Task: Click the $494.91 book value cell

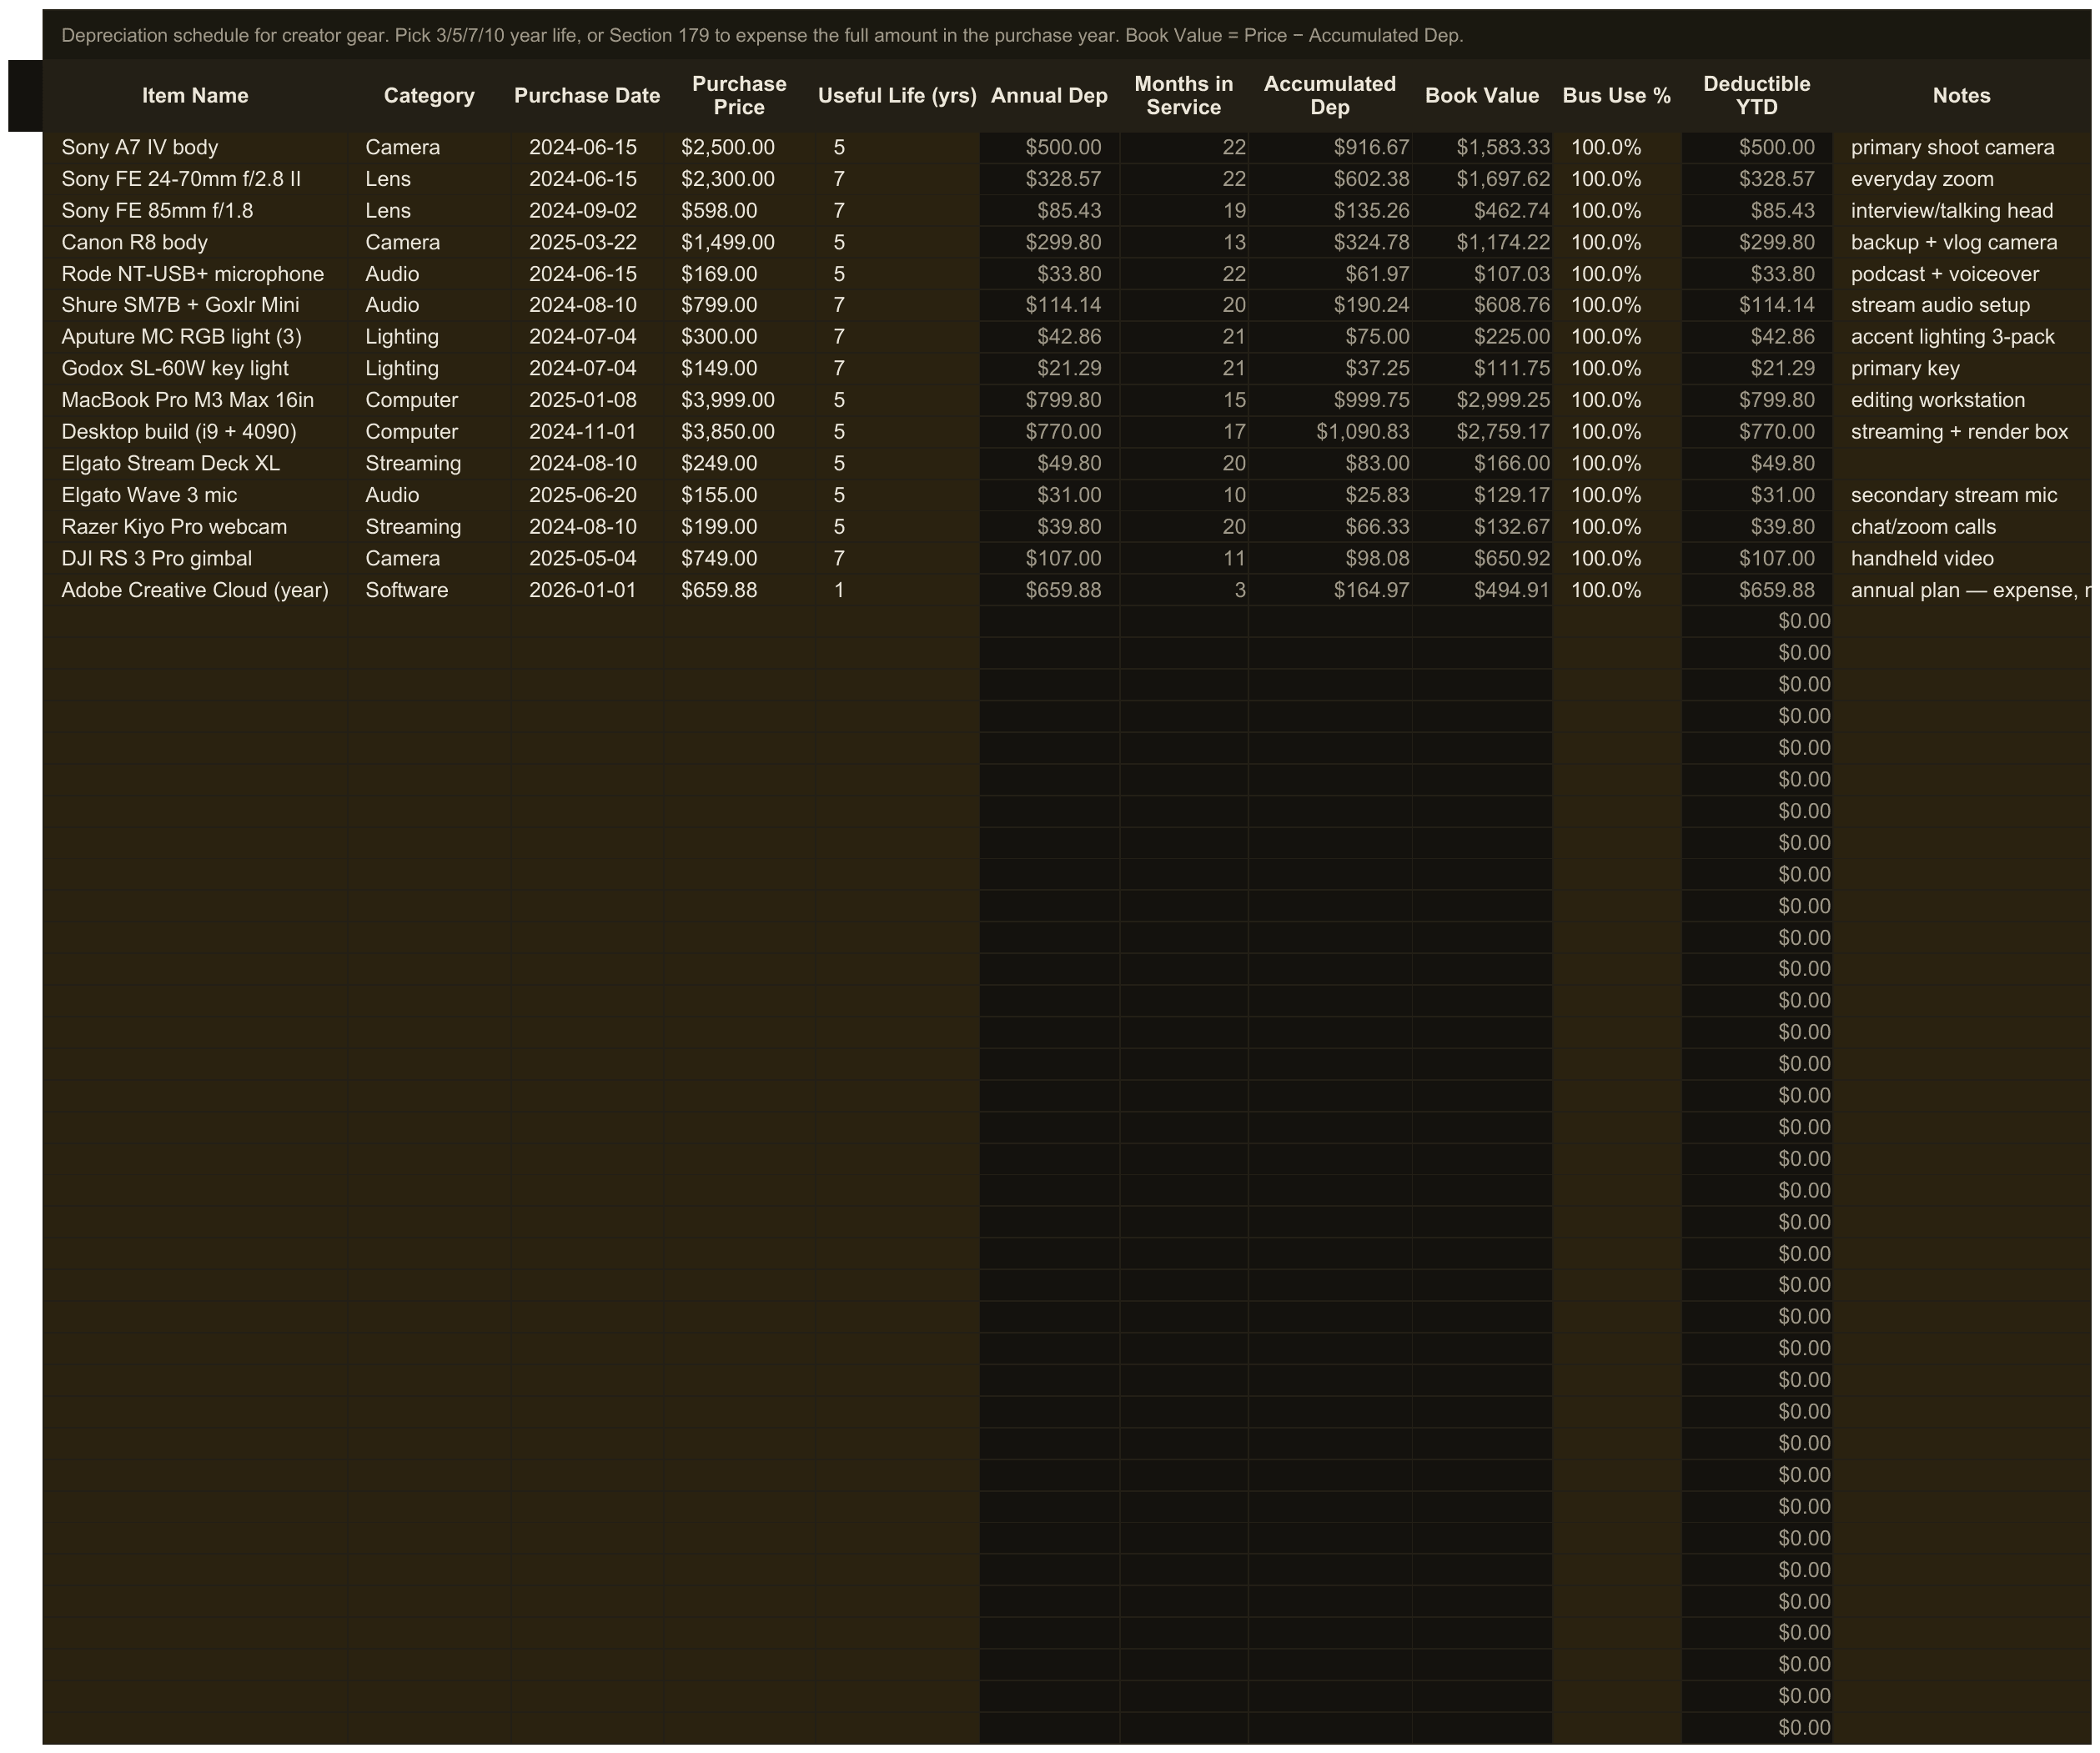Action: [x=1482, y=590]
